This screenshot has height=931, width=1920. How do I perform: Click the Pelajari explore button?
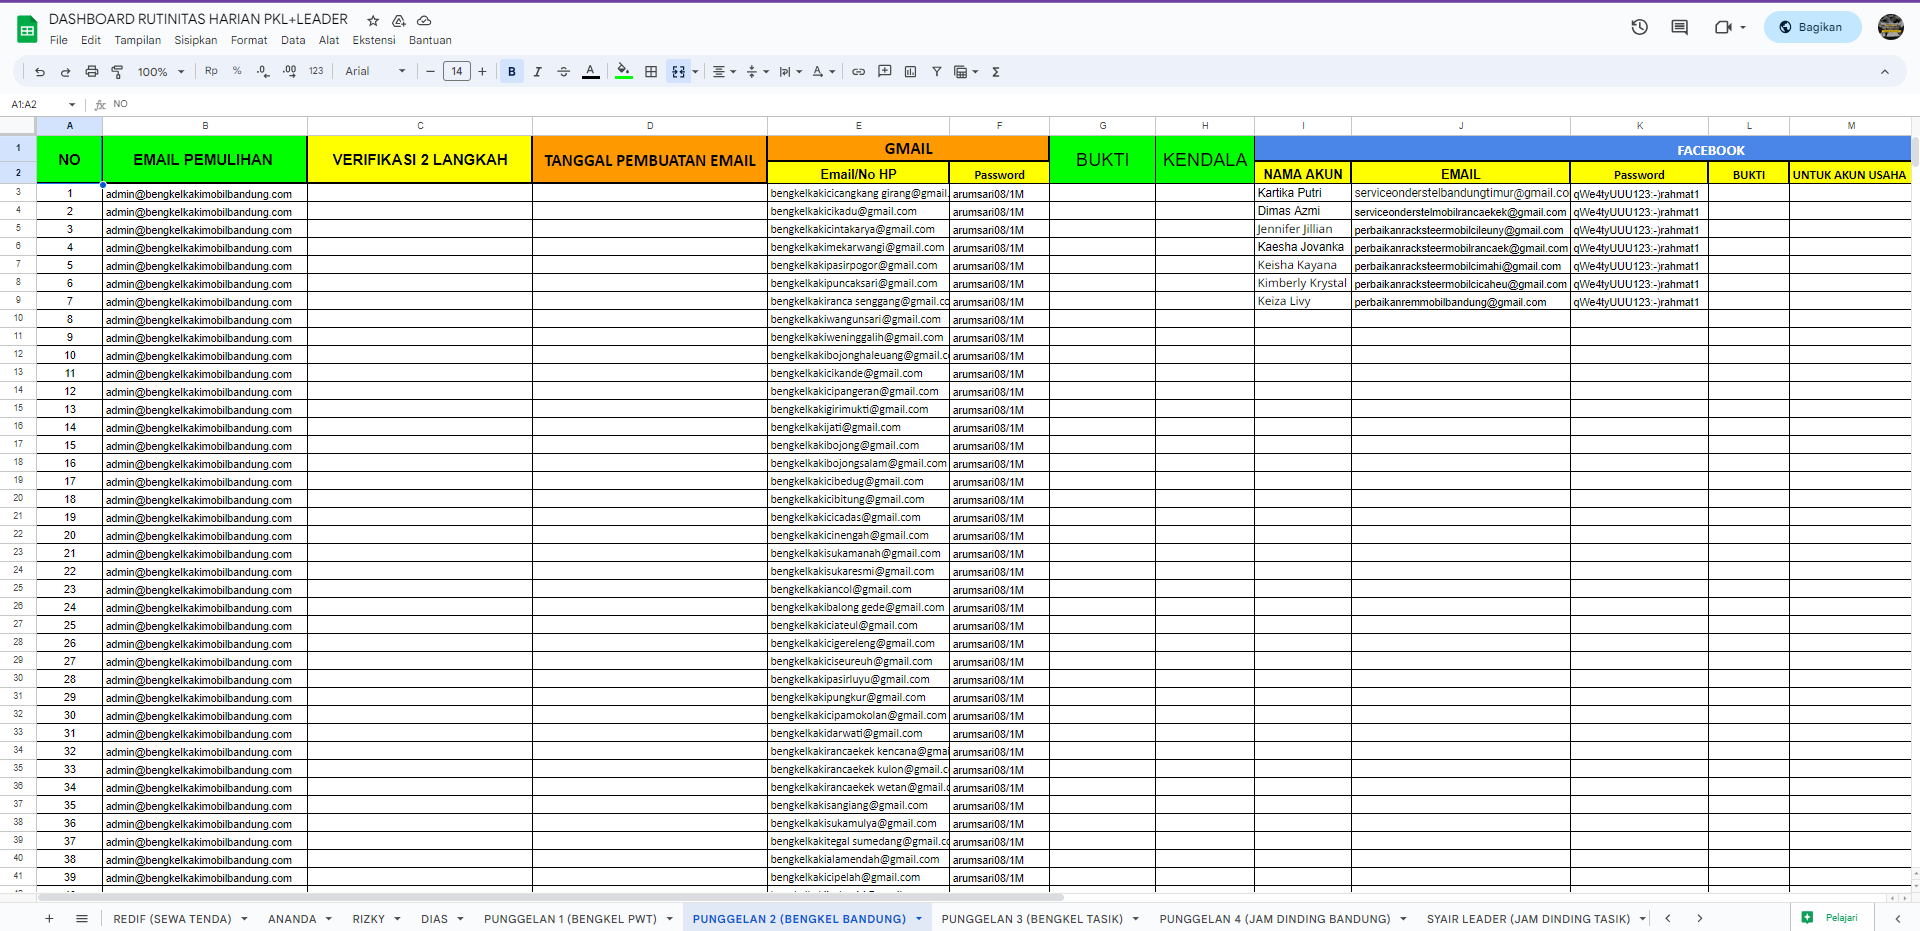coord(1832,917)
